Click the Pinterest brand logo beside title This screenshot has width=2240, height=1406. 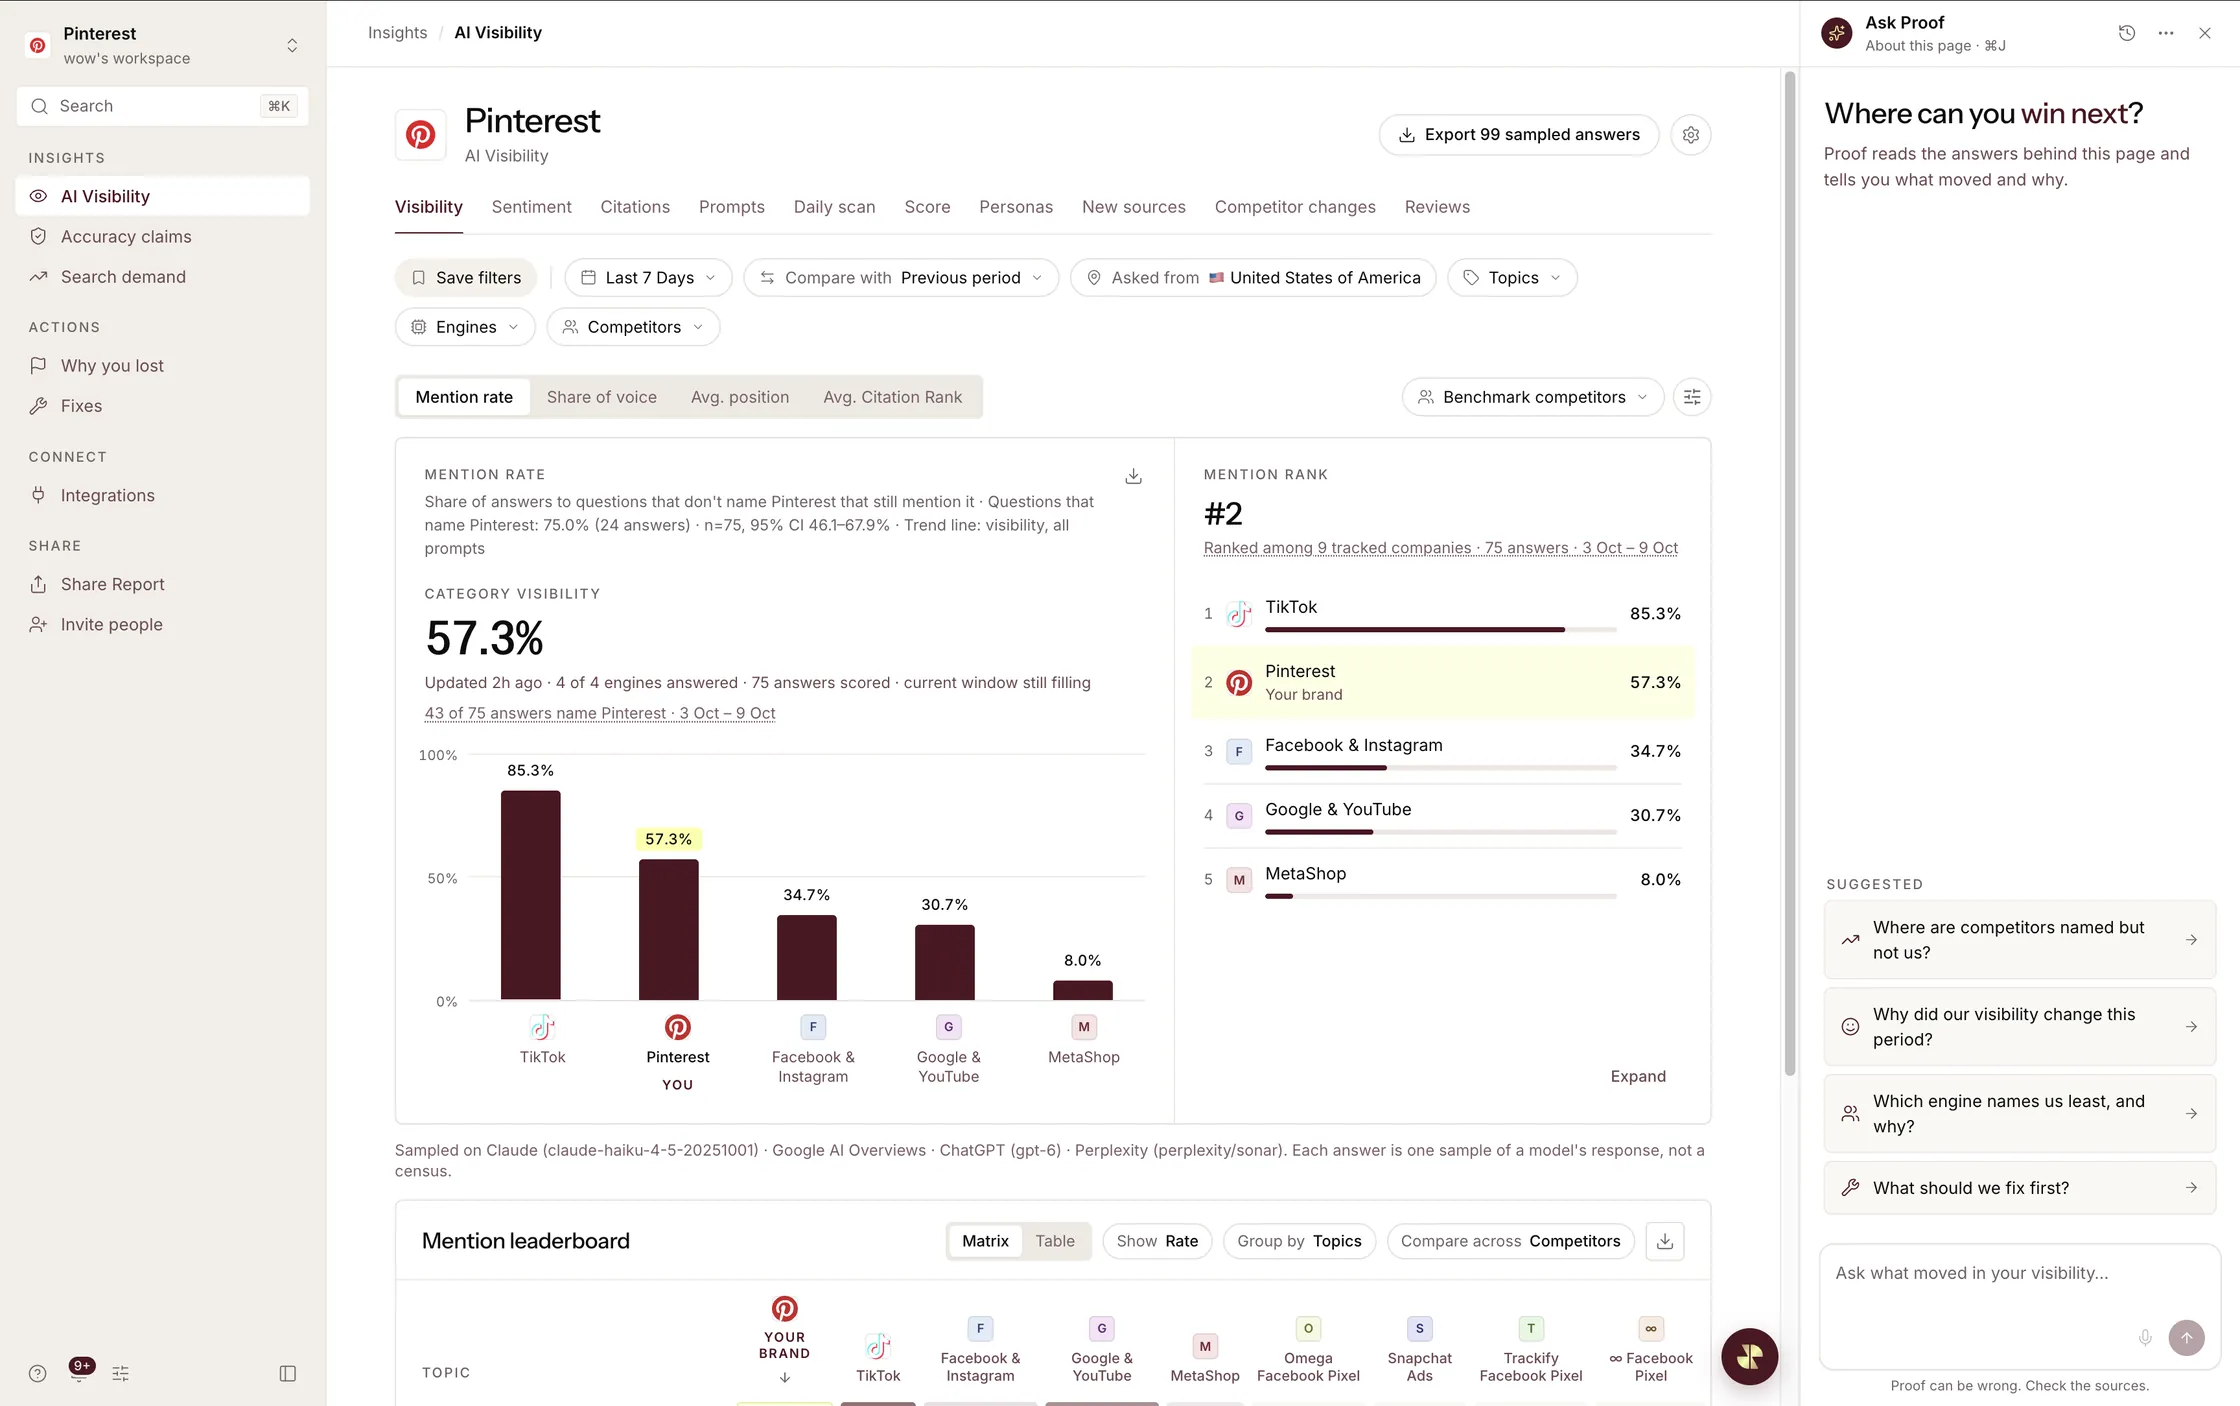pos(420,135)
